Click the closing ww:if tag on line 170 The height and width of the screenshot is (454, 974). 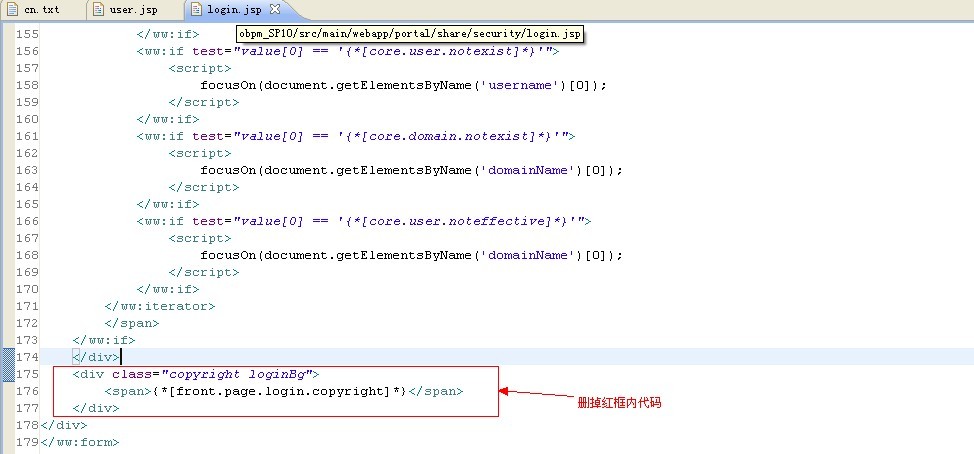pos(168,289)
